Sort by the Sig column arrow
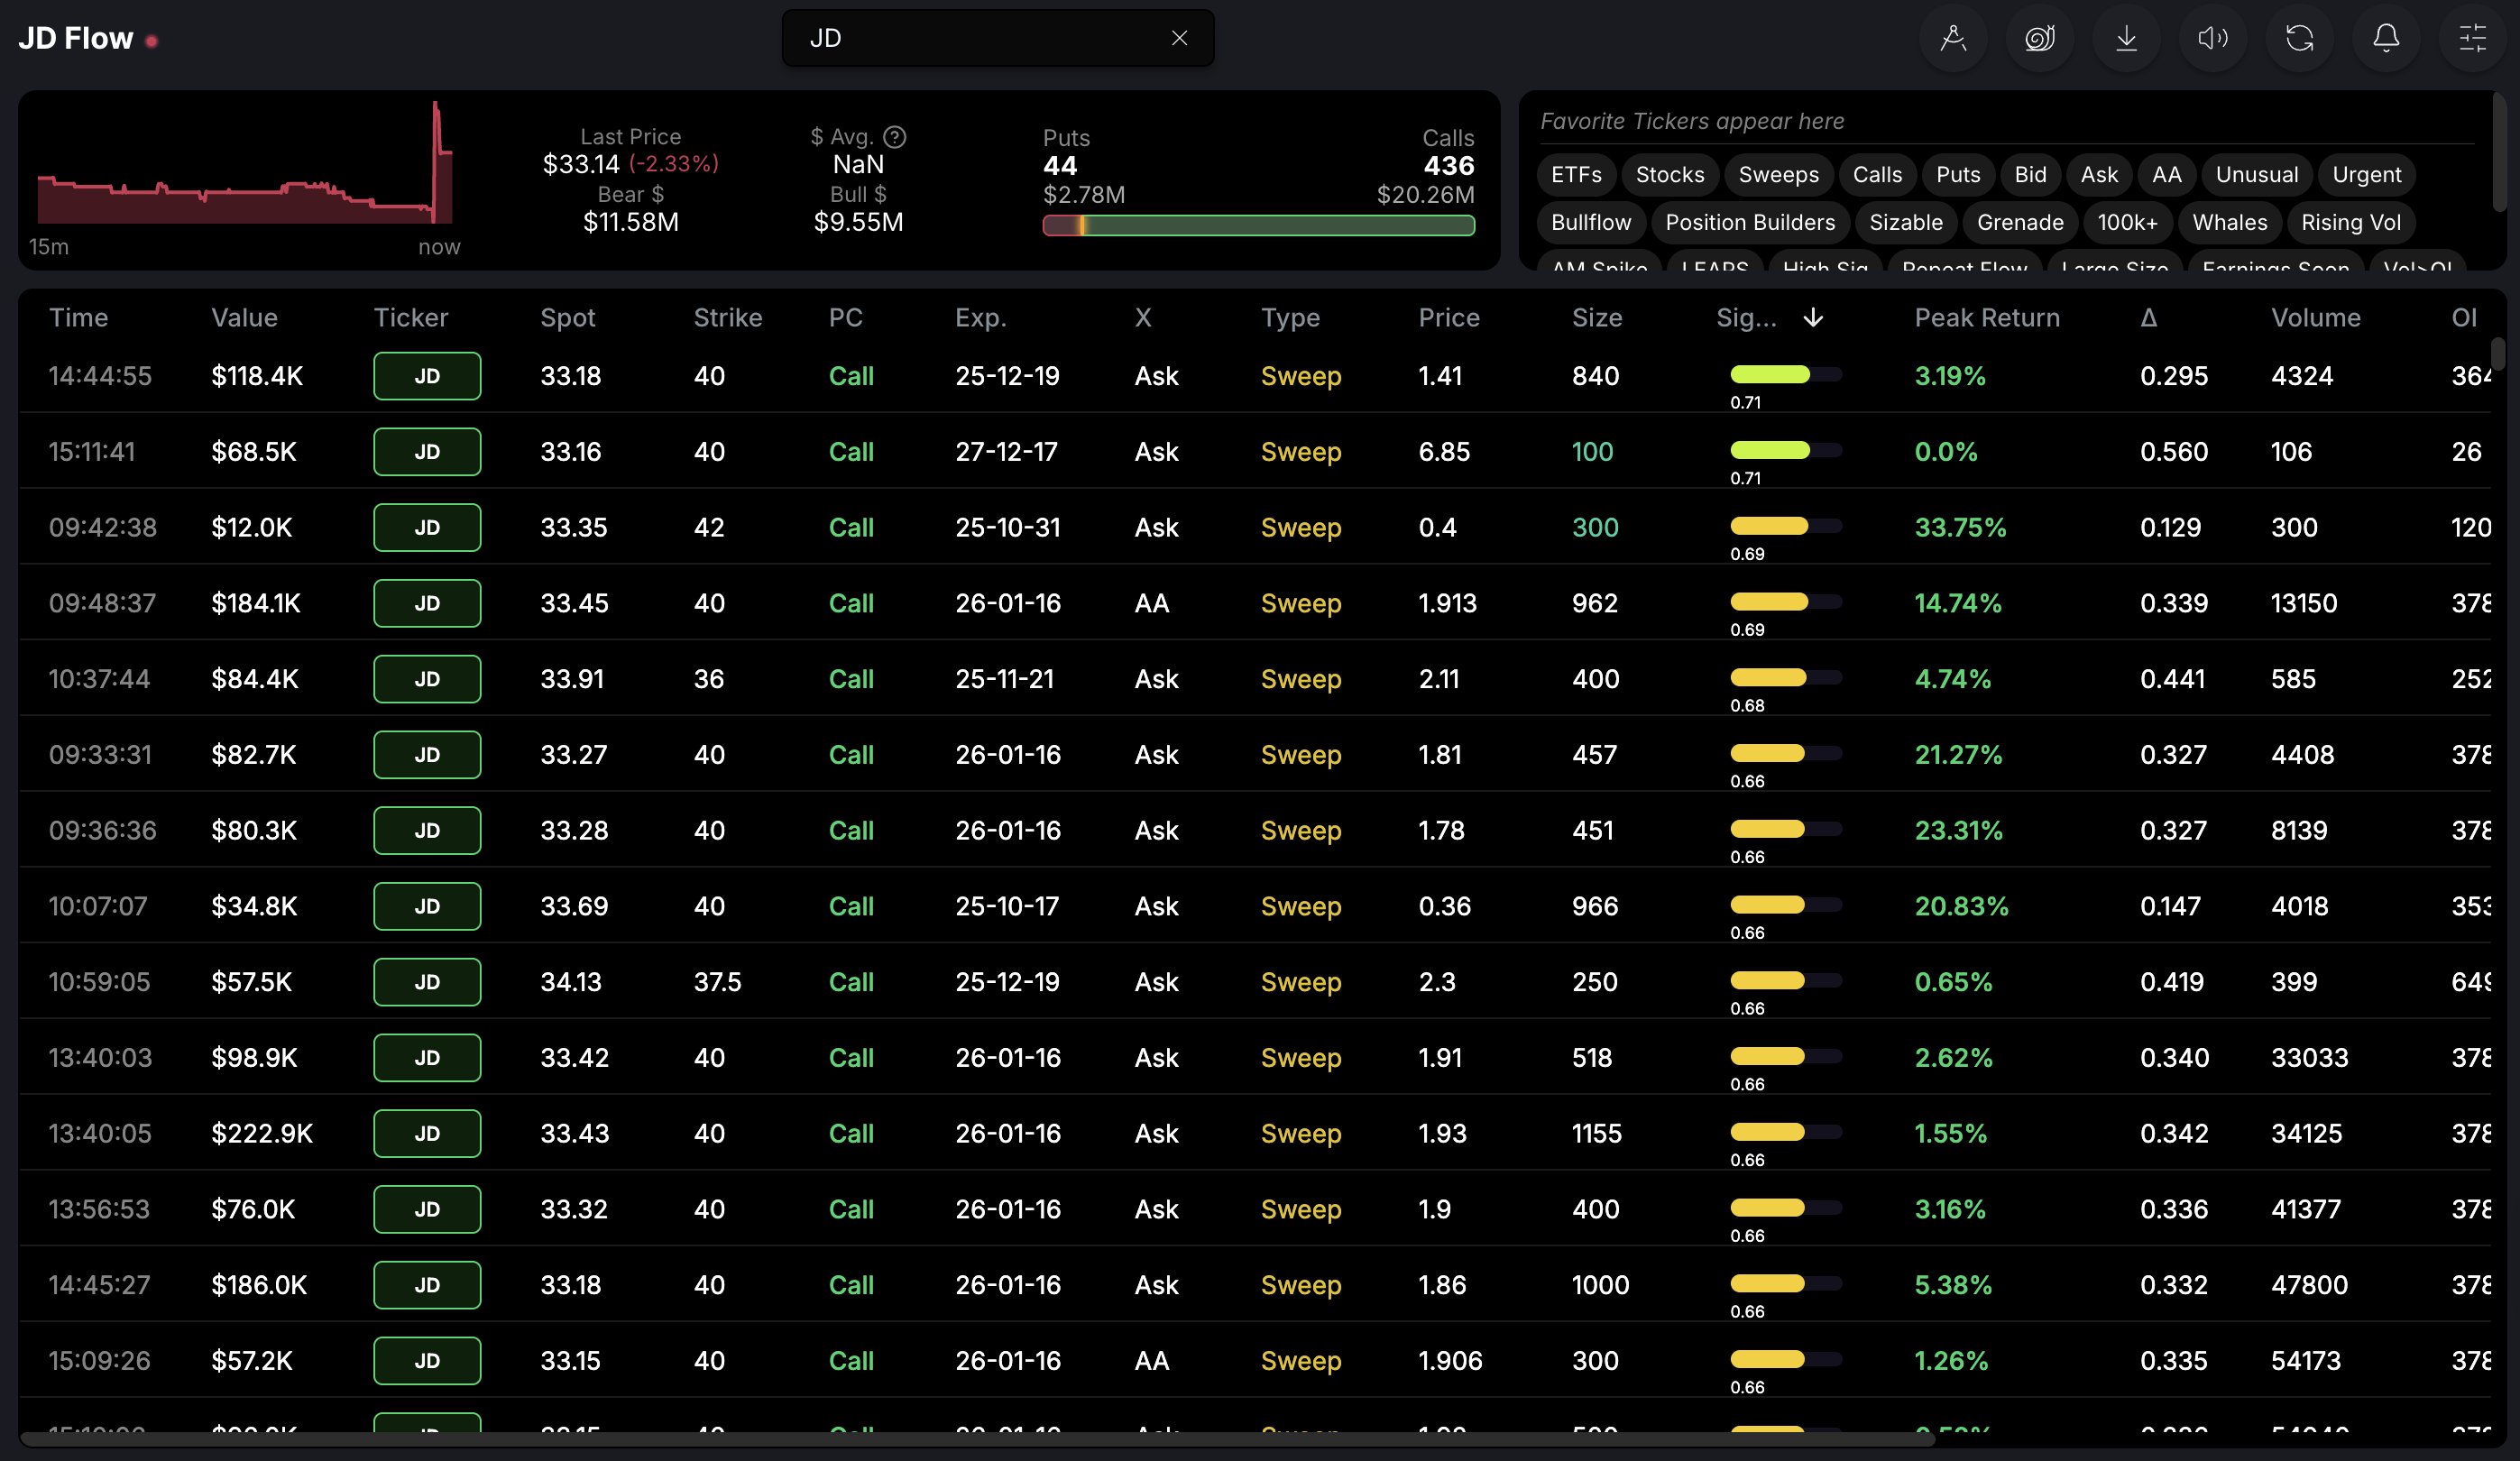The width and height of the screenshot is (2520, 1461). click(x=1813, y=318)
